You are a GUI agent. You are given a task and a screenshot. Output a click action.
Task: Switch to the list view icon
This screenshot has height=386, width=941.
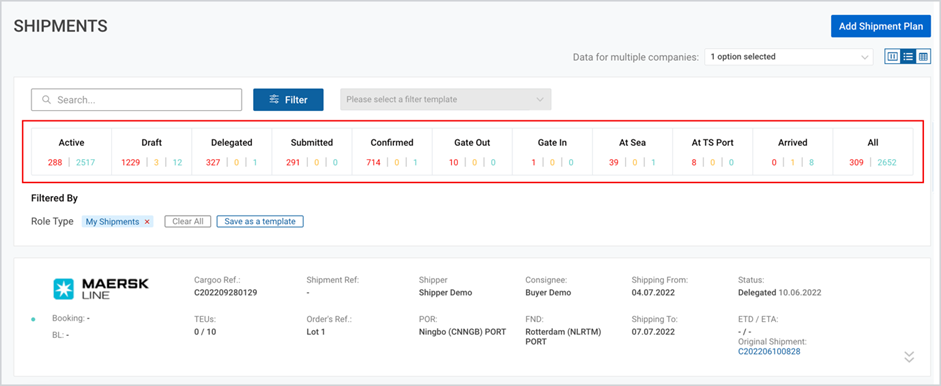click(x=908, y=57)
